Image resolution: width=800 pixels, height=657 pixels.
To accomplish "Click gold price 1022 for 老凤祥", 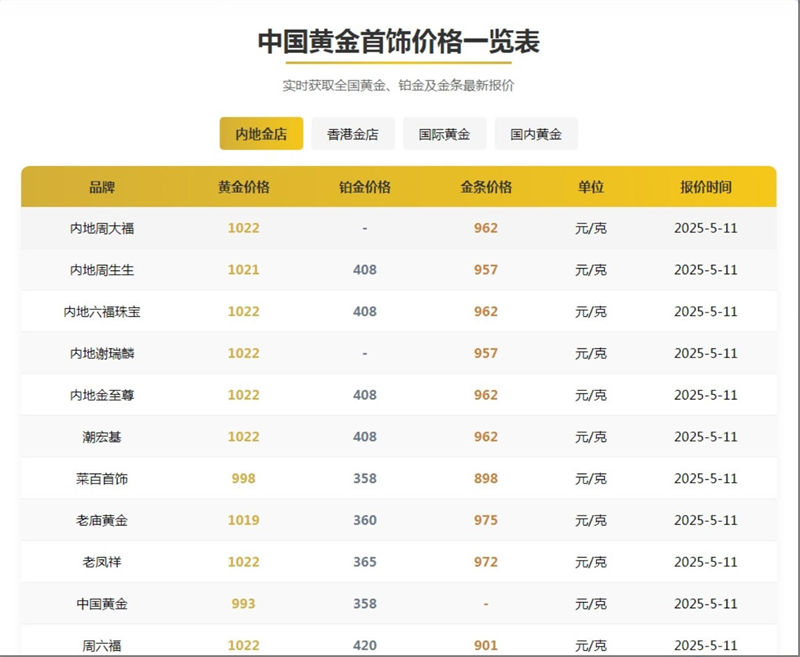I will pyautogui.click(x=243, y=562).
